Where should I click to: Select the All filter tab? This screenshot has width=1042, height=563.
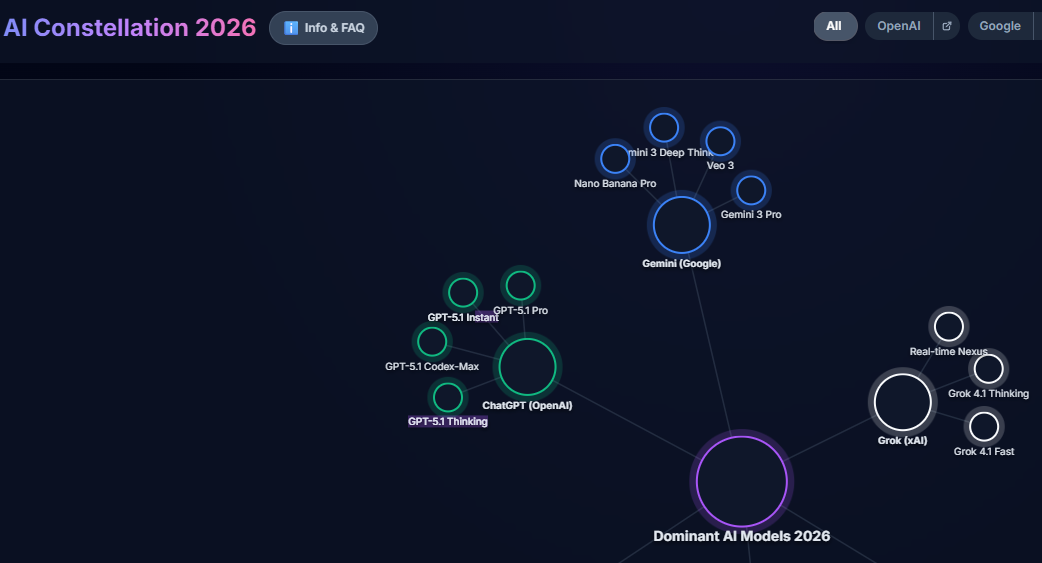point(835,26)
